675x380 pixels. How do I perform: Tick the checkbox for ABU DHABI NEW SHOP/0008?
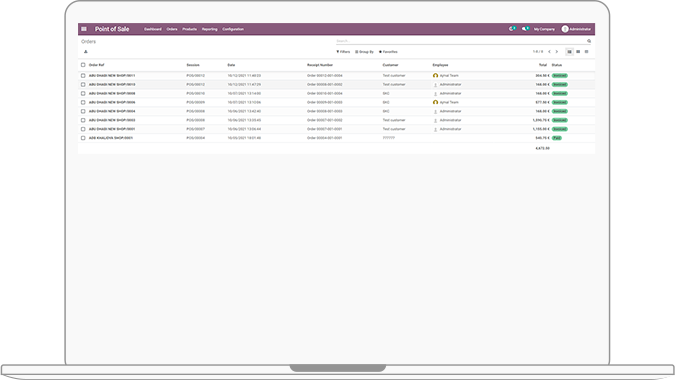(x=83, y=93)
